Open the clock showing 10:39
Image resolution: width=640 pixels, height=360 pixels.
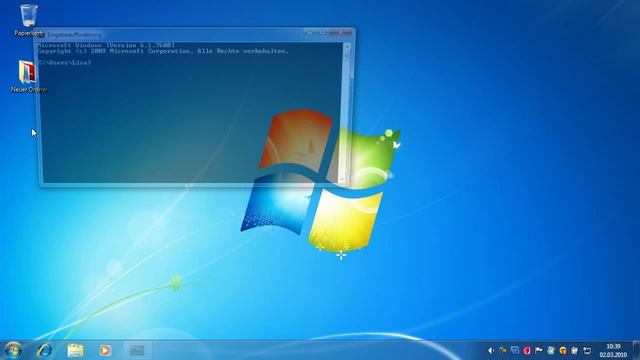(x=613, y=350)
